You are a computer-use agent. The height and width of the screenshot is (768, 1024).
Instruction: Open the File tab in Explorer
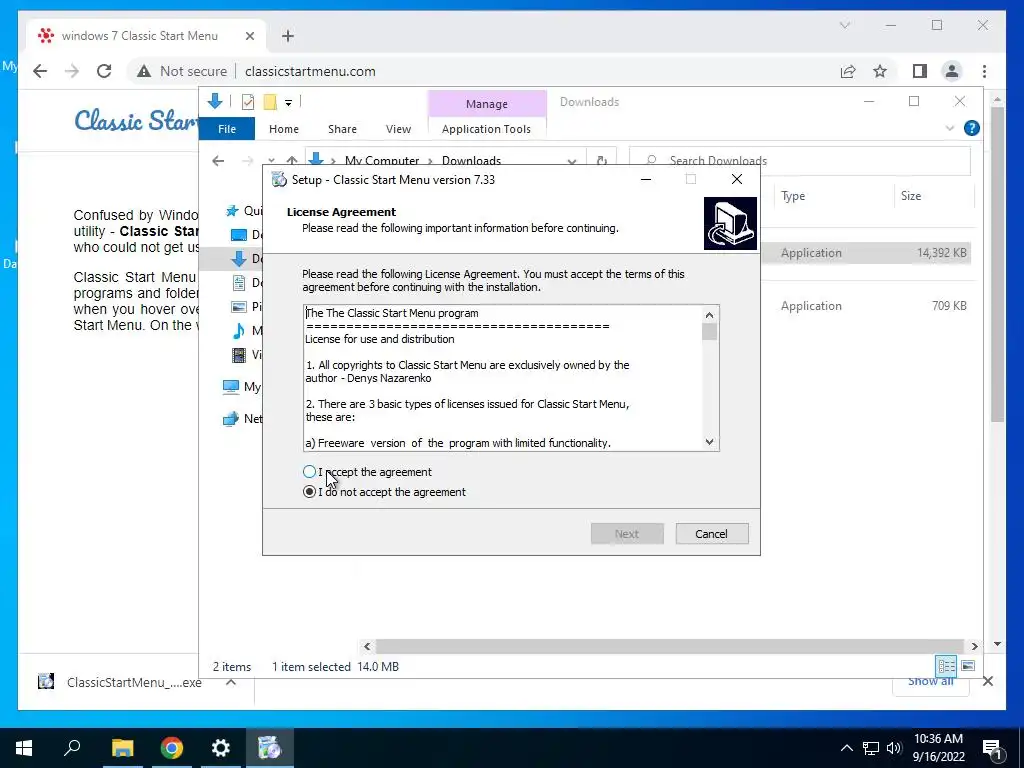pyautogui.click(x=227, y=129)
